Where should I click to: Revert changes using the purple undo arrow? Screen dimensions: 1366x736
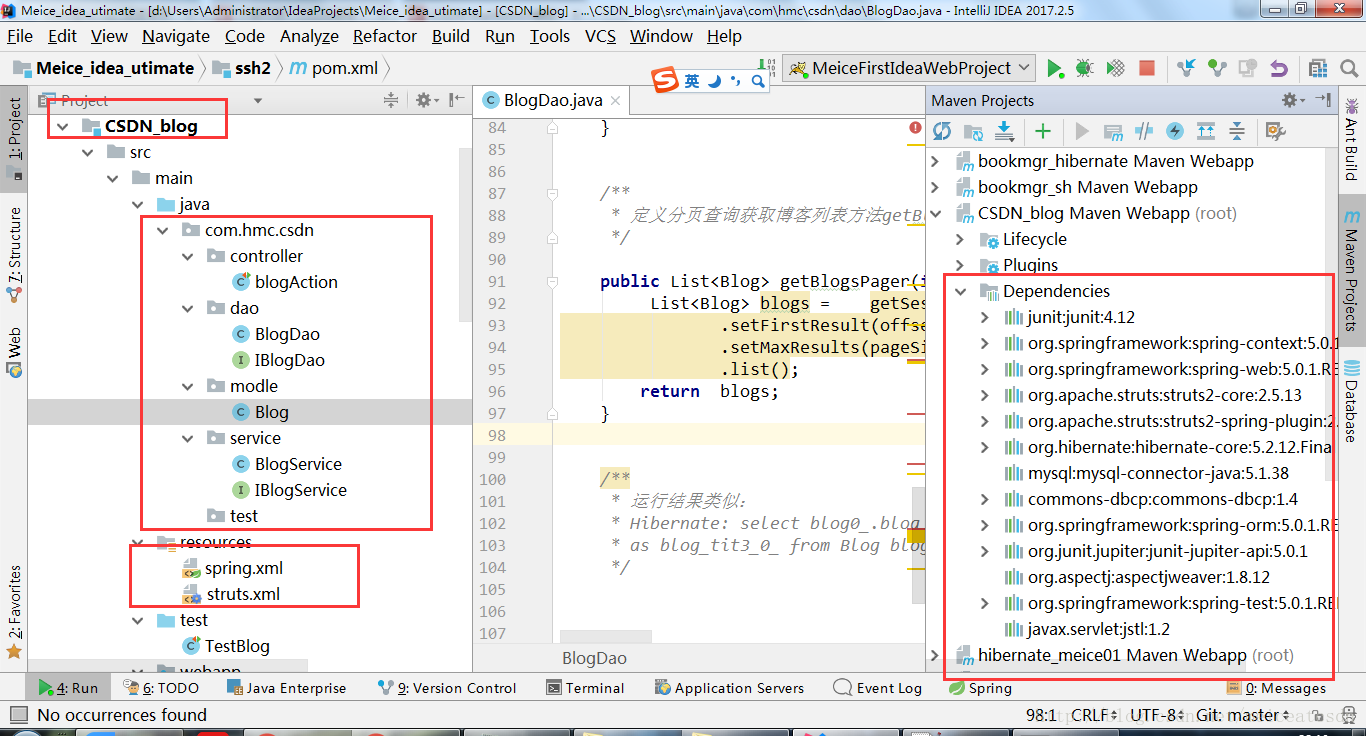click(1278, 68)
